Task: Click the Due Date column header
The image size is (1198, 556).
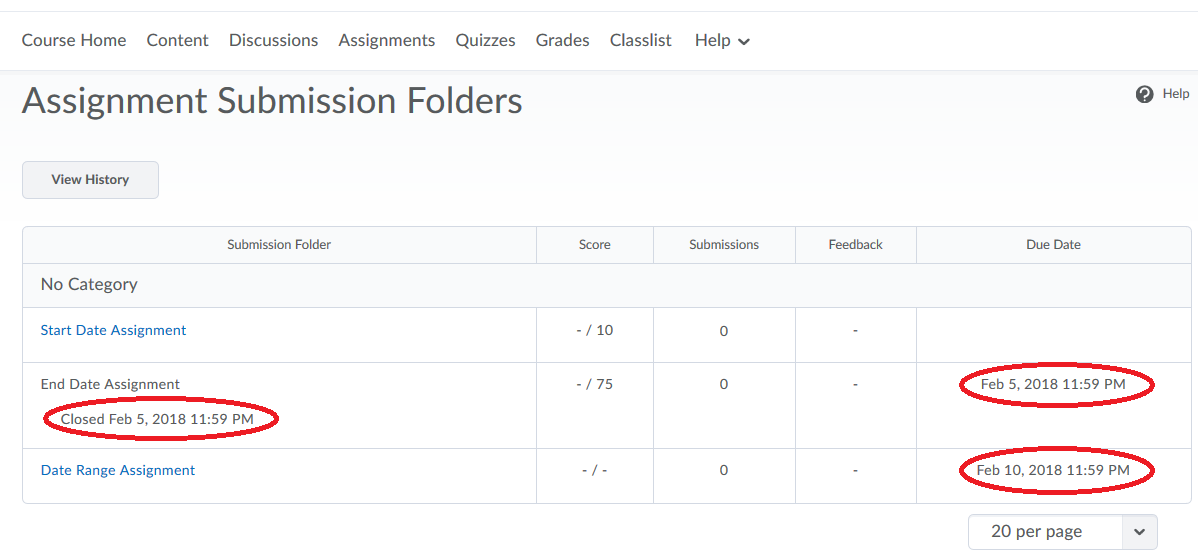Action: (x=1053, y=245)
